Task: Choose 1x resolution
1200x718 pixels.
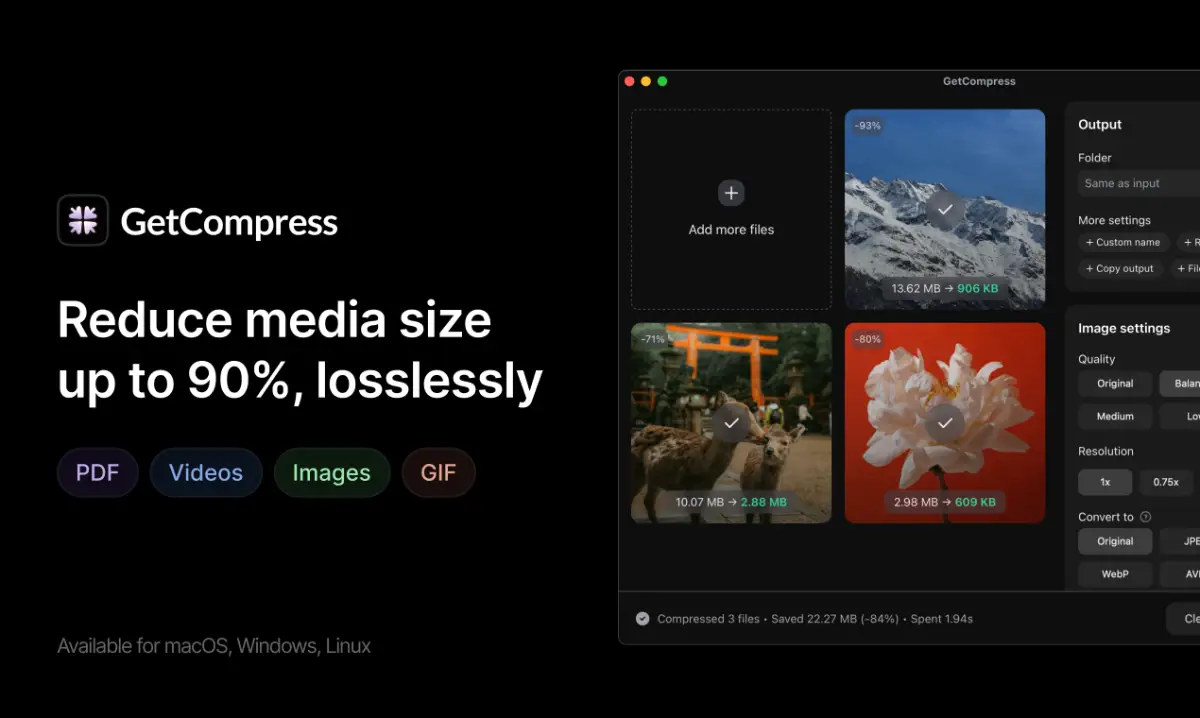Action: pyautogui.click(x=1105, y=482)
